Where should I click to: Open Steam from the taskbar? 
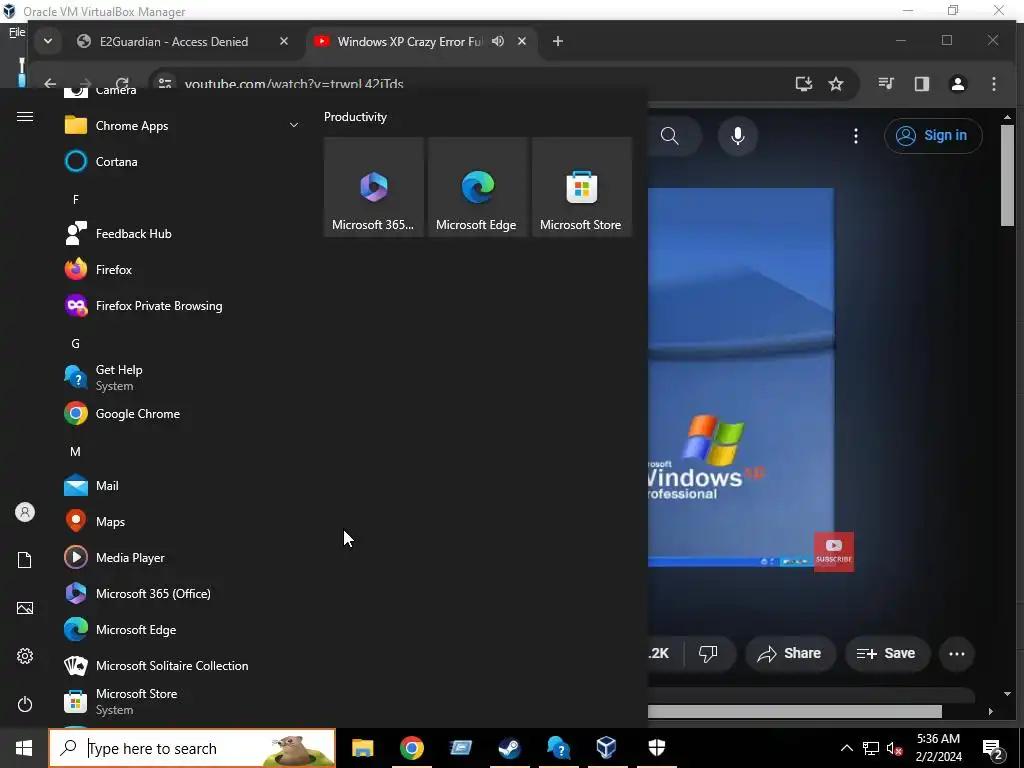(509, 748)
